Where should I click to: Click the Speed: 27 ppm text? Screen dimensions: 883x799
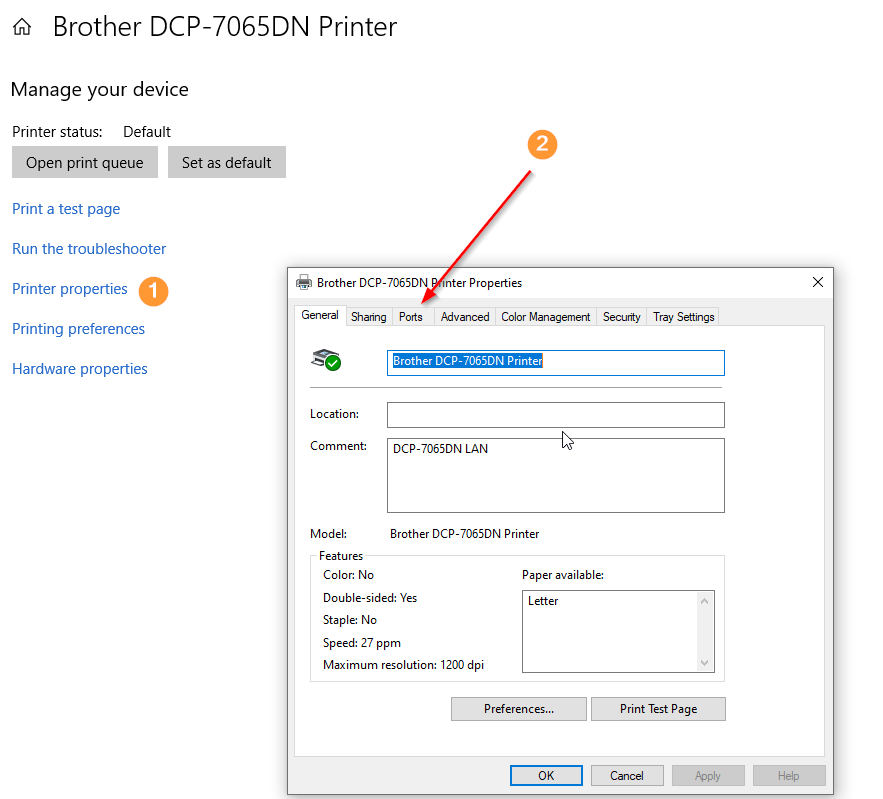click(x=362, y=642)
